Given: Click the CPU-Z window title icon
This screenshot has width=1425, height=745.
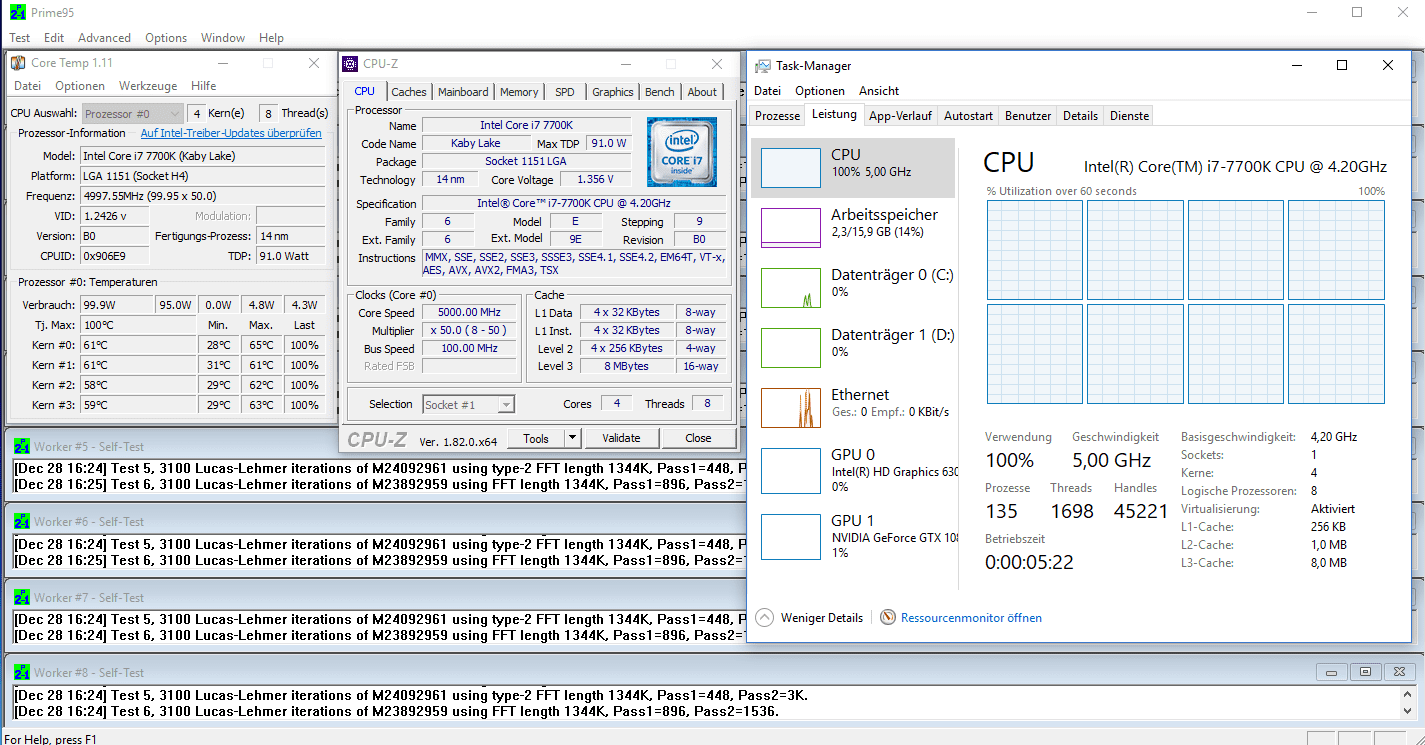Looking at the screenshot, I should point(350,63).
